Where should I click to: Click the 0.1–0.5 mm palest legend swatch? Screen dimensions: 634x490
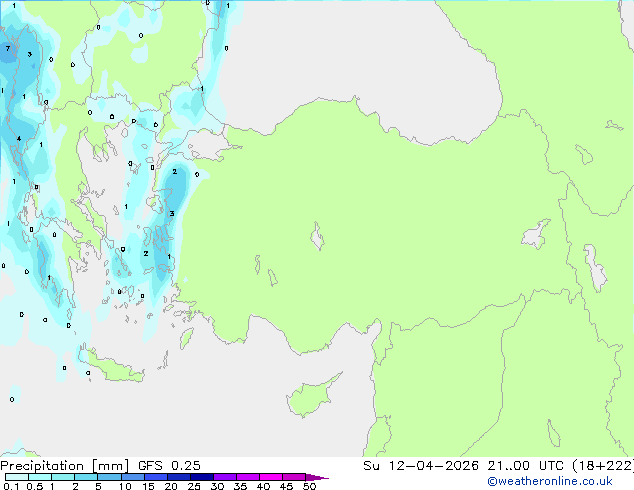17,477
